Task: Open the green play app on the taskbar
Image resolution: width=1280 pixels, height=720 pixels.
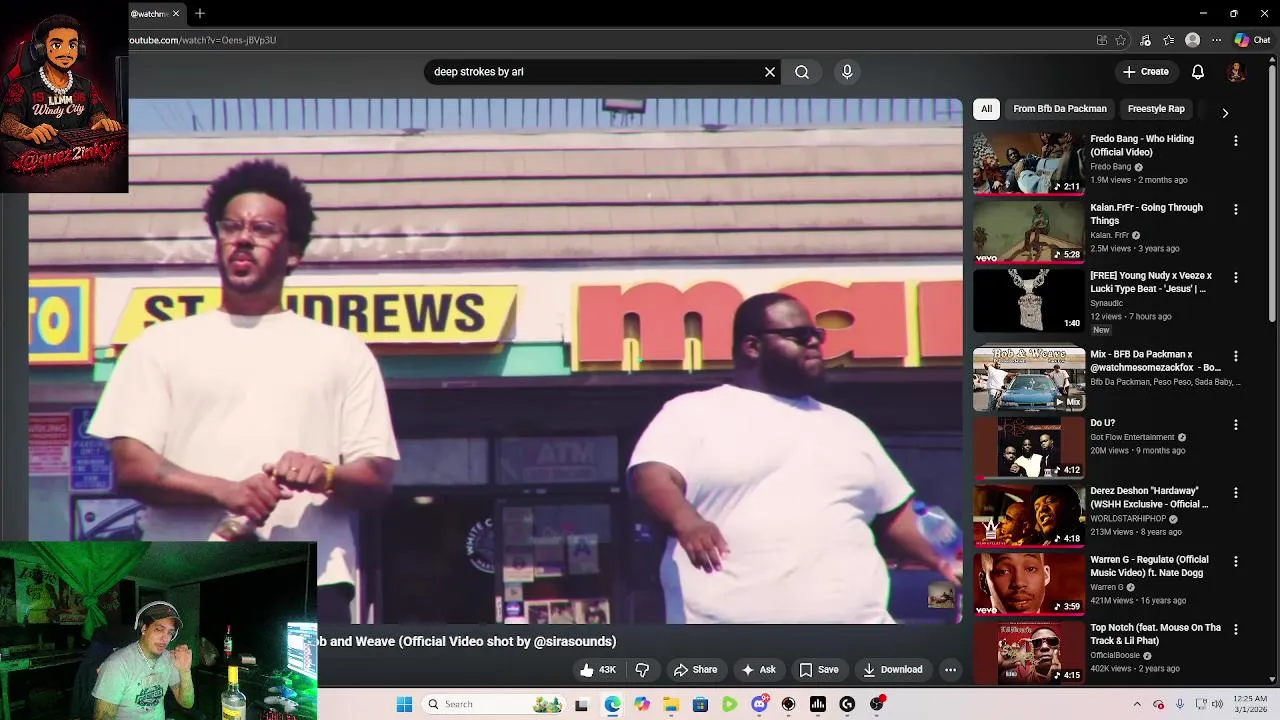Action: [x=730, y=704]
